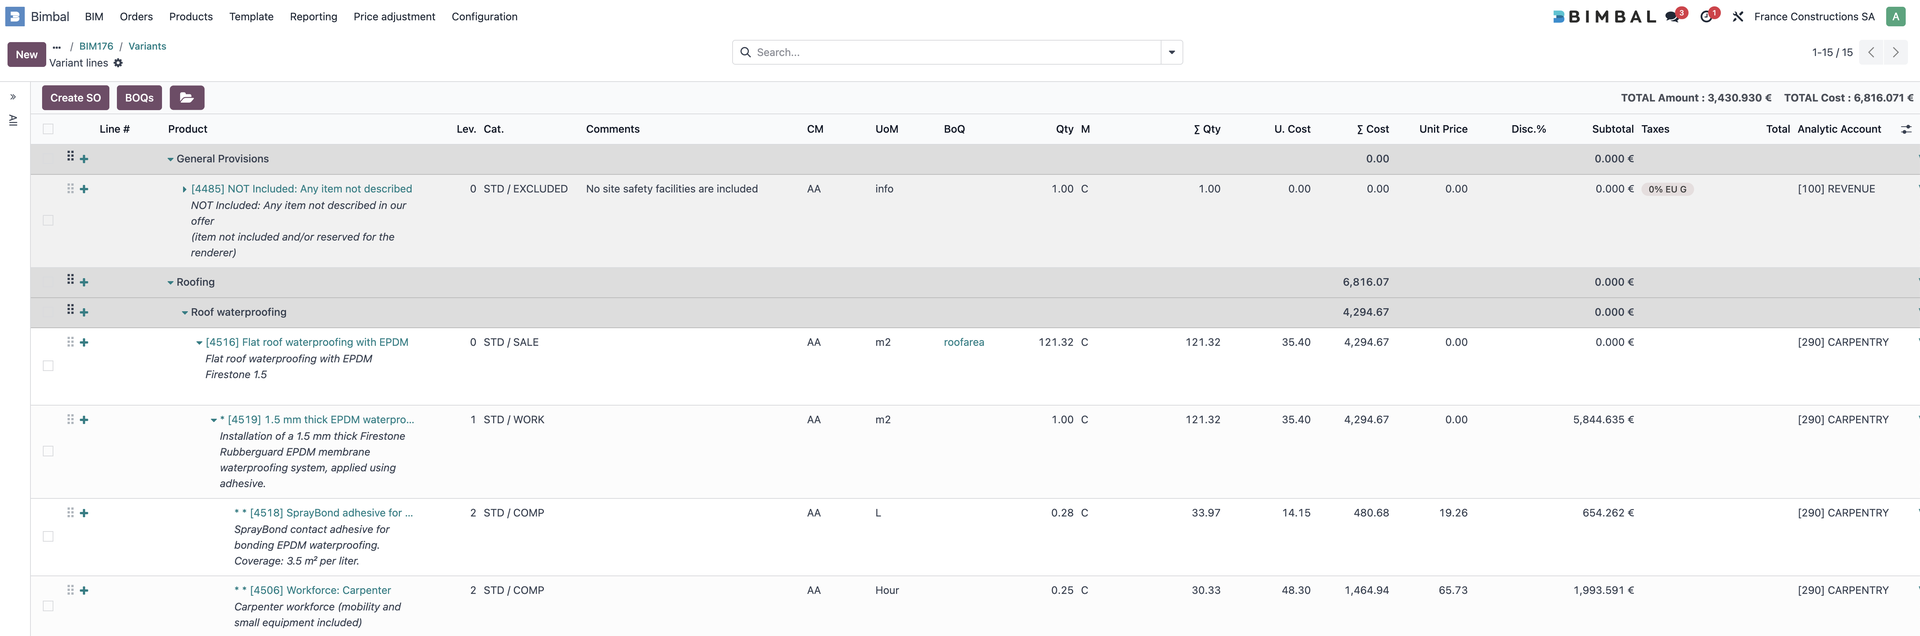Image resolution: width=1920 pixels, height=636 pixels.
Task: Click drag handle on General Provisions row
Action: coord(70,157)
